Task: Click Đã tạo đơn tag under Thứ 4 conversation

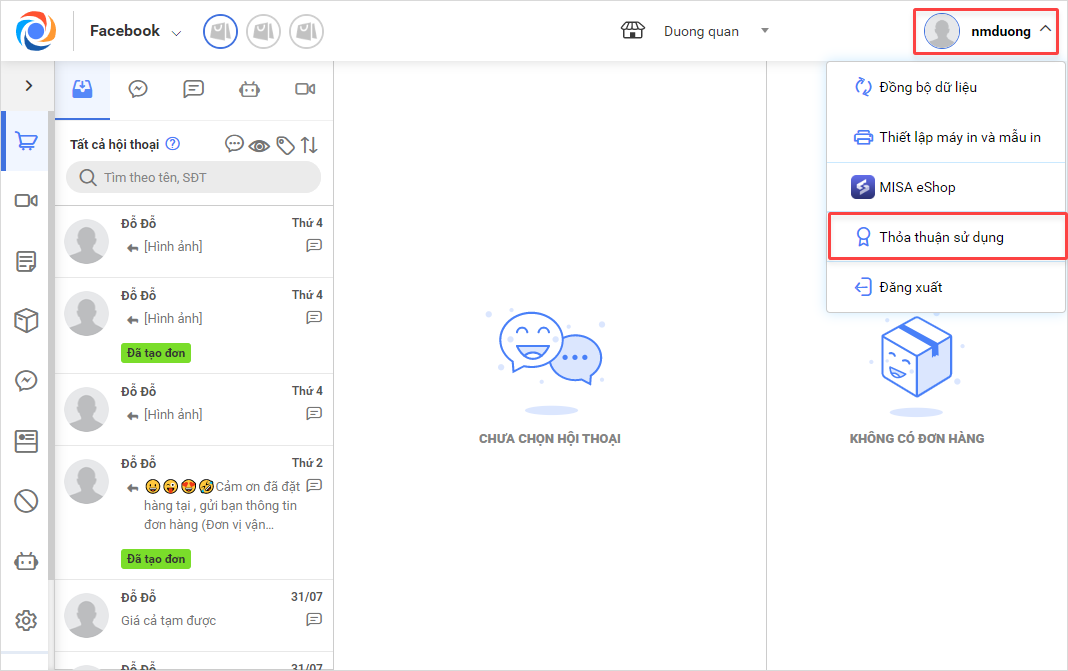Action: pos(156,353)
